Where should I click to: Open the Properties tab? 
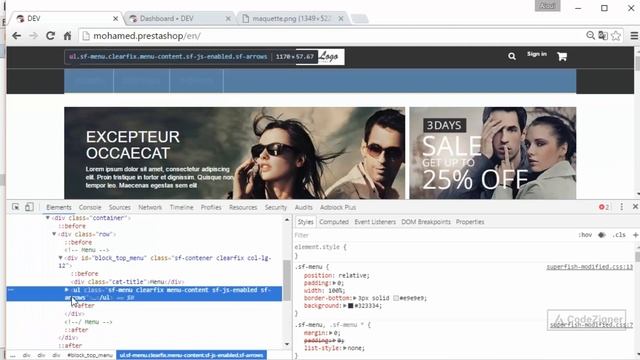click(x=470, y=222)
